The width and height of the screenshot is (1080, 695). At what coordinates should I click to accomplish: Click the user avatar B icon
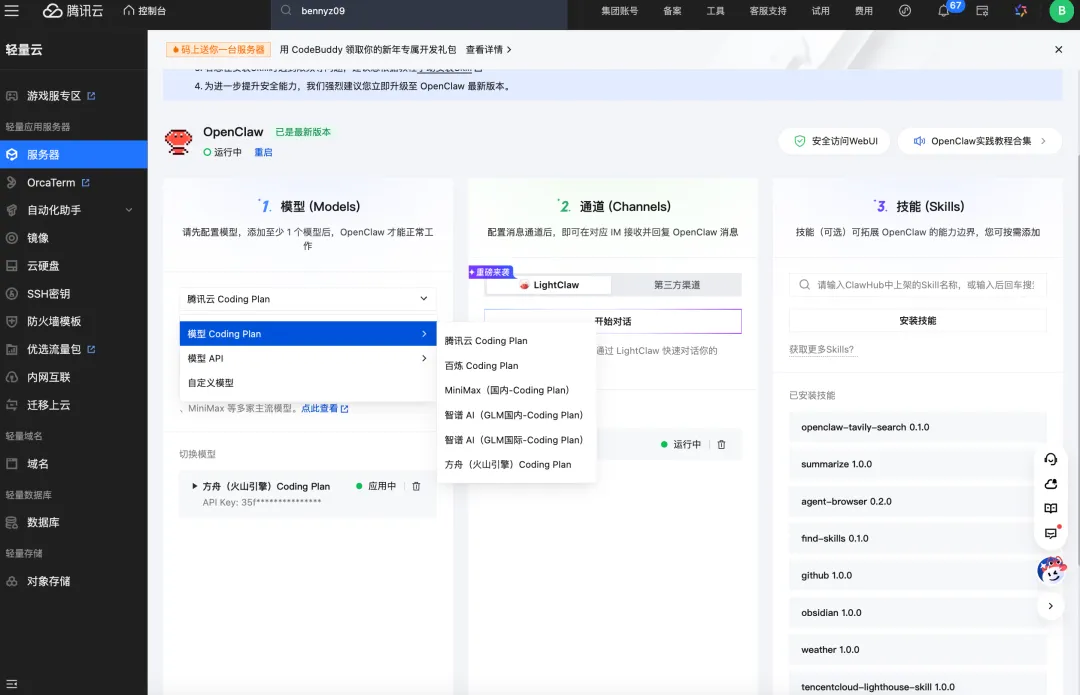click(1061, 11)
